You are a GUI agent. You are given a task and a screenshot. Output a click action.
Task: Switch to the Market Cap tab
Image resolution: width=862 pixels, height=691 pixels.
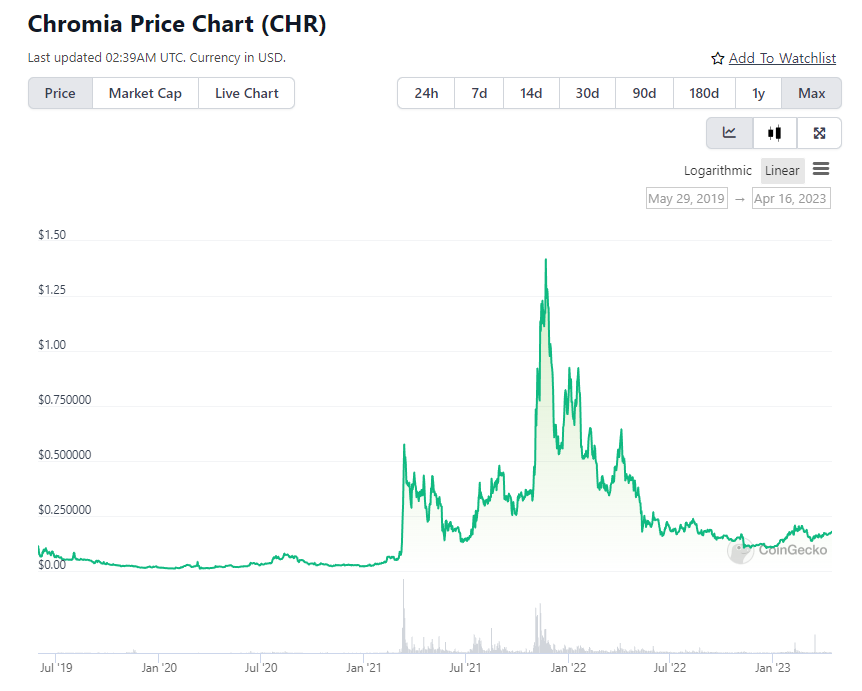[x=145, y=93]
